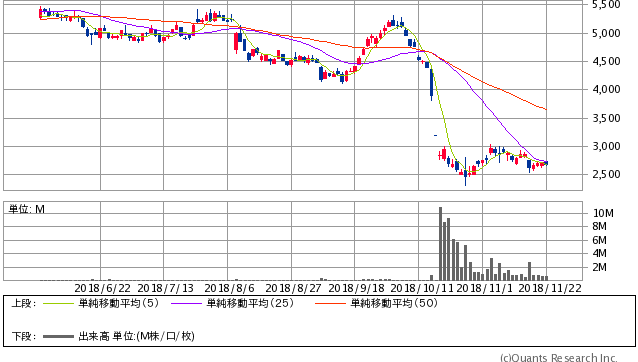Screen dimensions: 638x362
Task: Click the 2018/7/13 date axis label
Action: click(166, 288)
